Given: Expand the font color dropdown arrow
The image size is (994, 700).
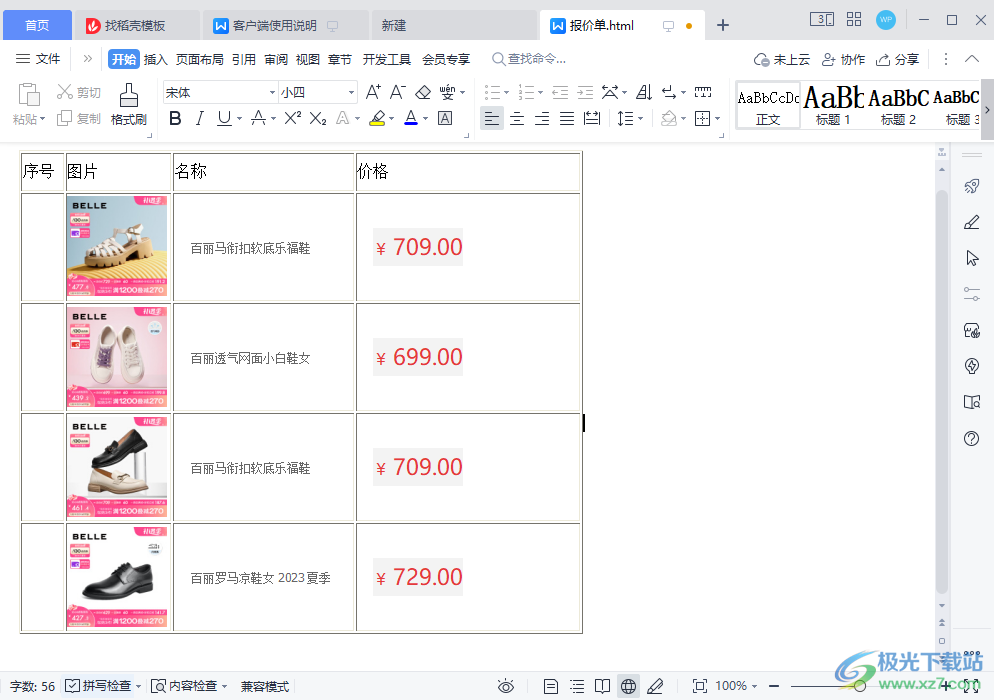Looking at the screenshot, I should point(425,119).
